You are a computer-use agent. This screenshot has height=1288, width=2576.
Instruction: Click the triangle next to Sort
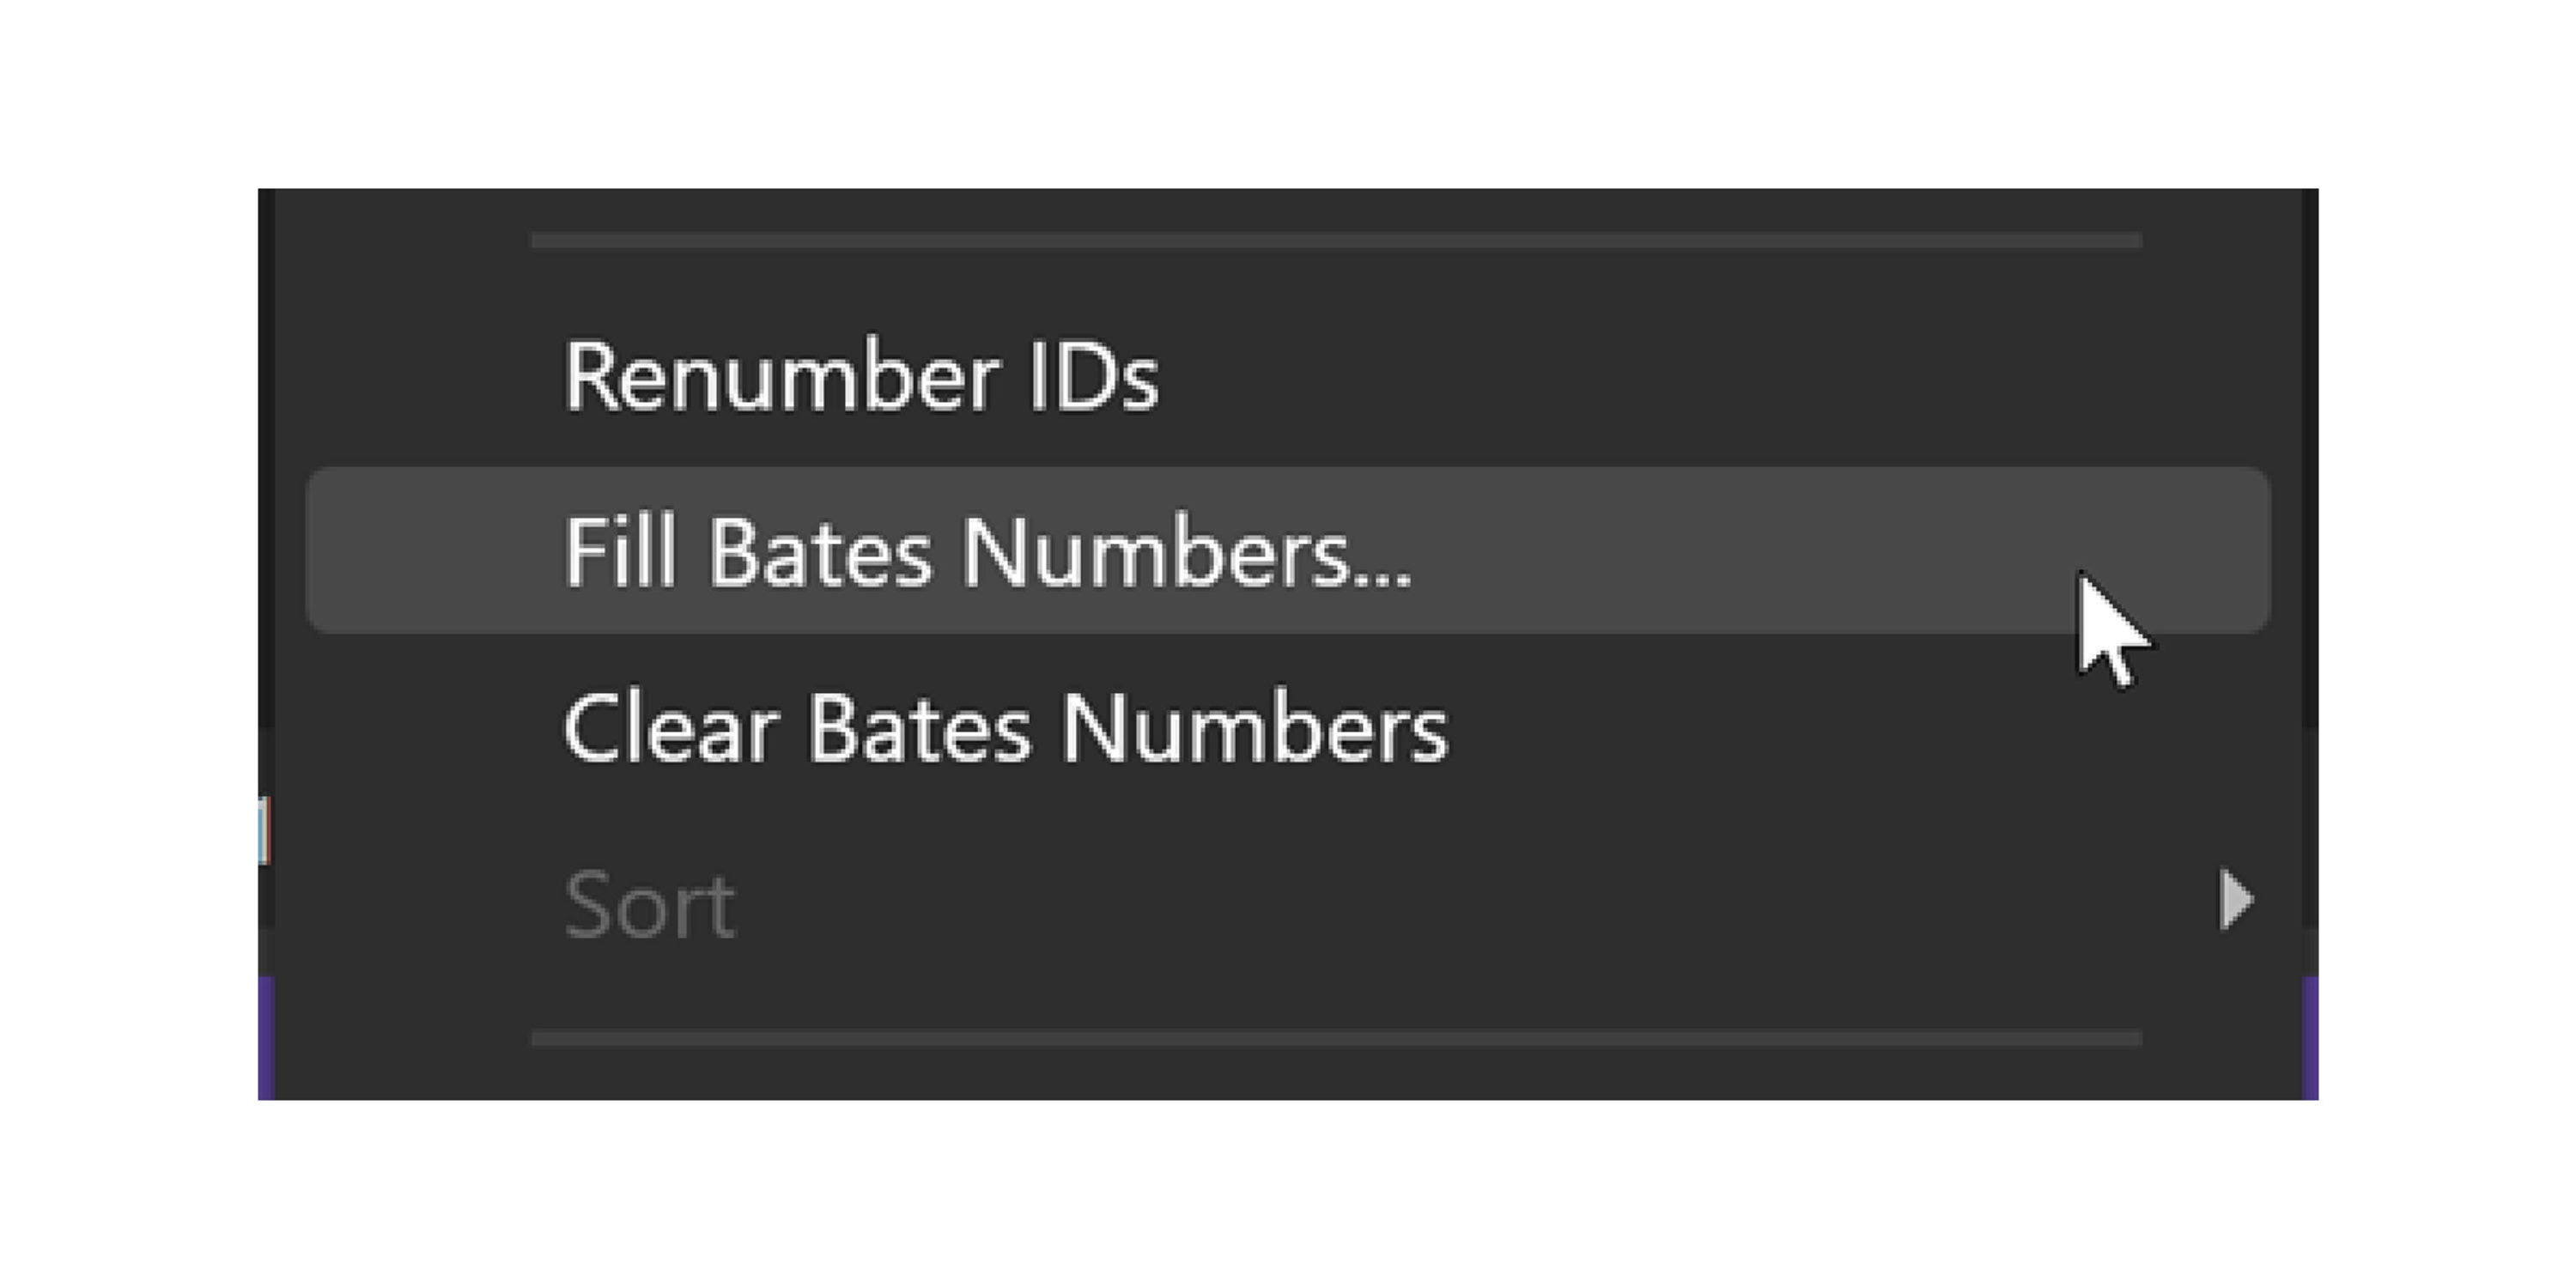click(2236, 900)
